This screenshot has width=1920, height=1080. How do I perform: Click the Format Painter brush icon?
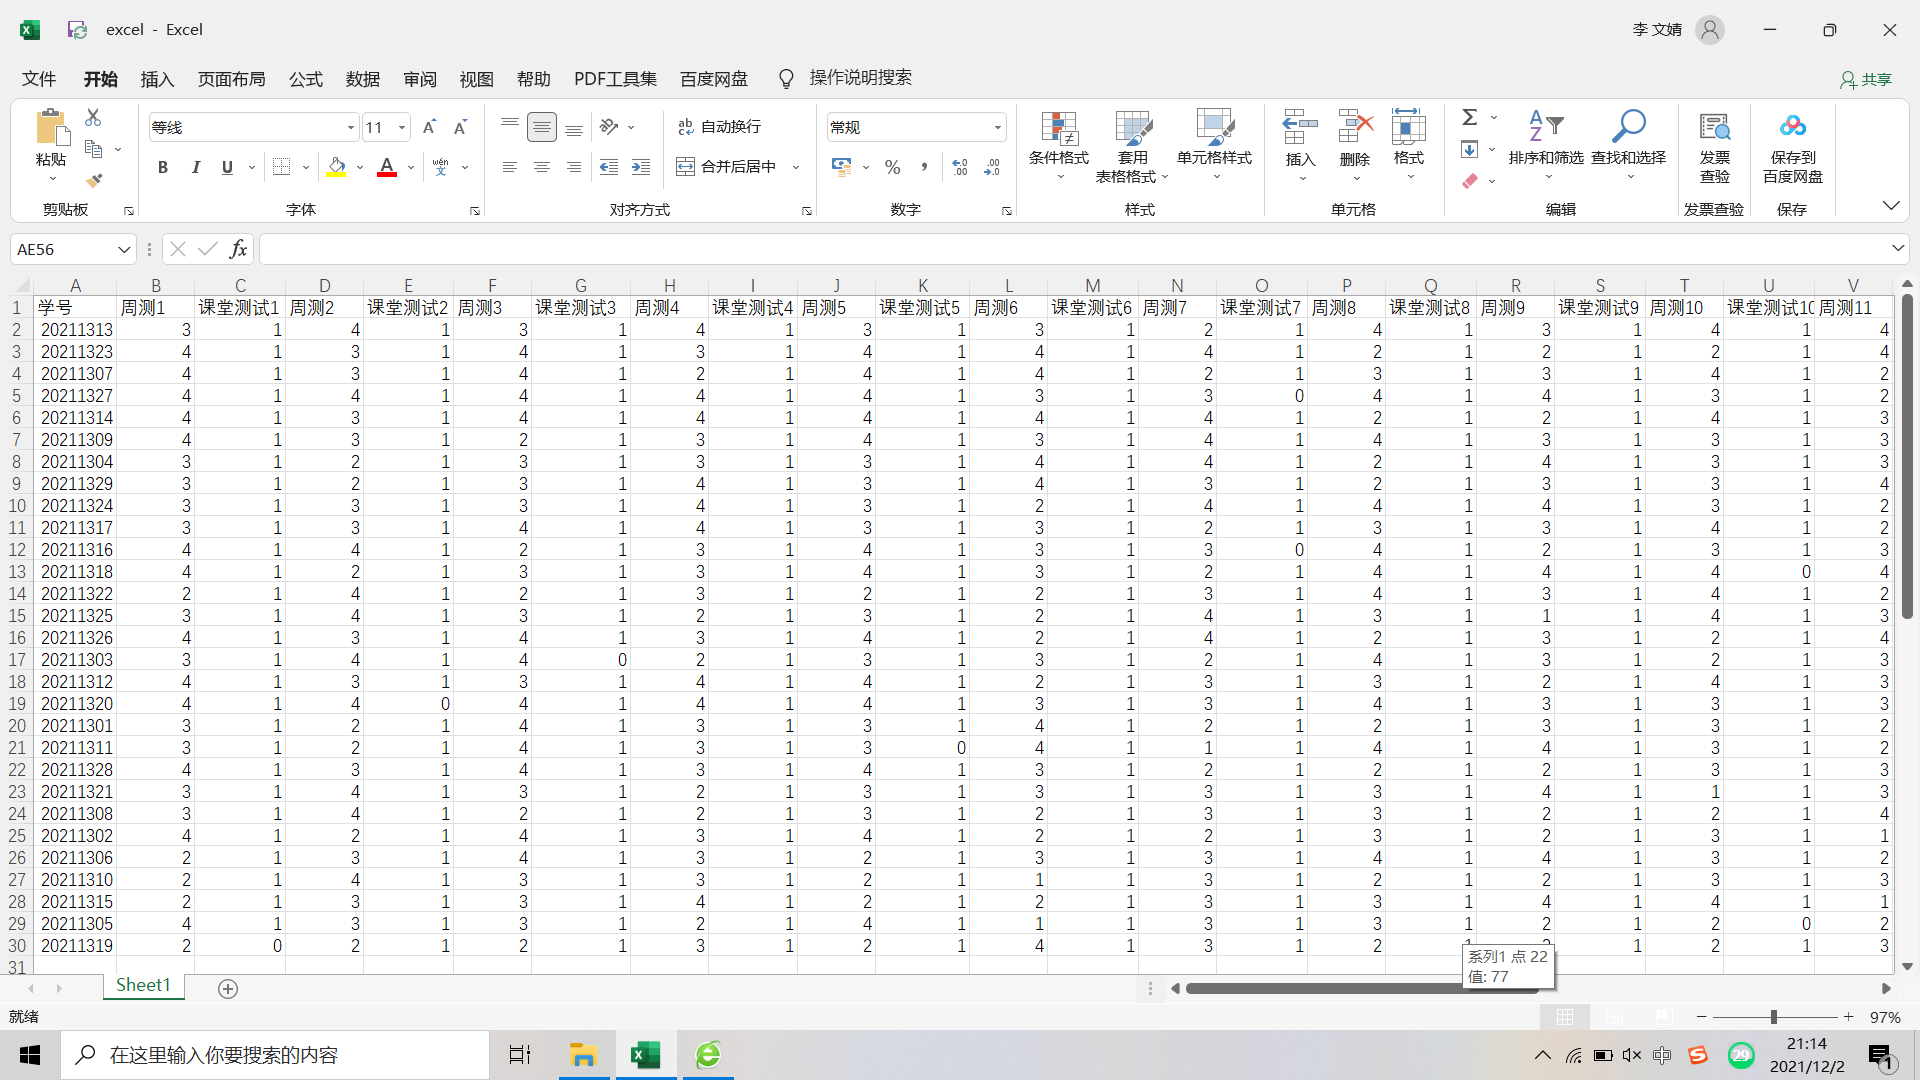click(94, 181)
